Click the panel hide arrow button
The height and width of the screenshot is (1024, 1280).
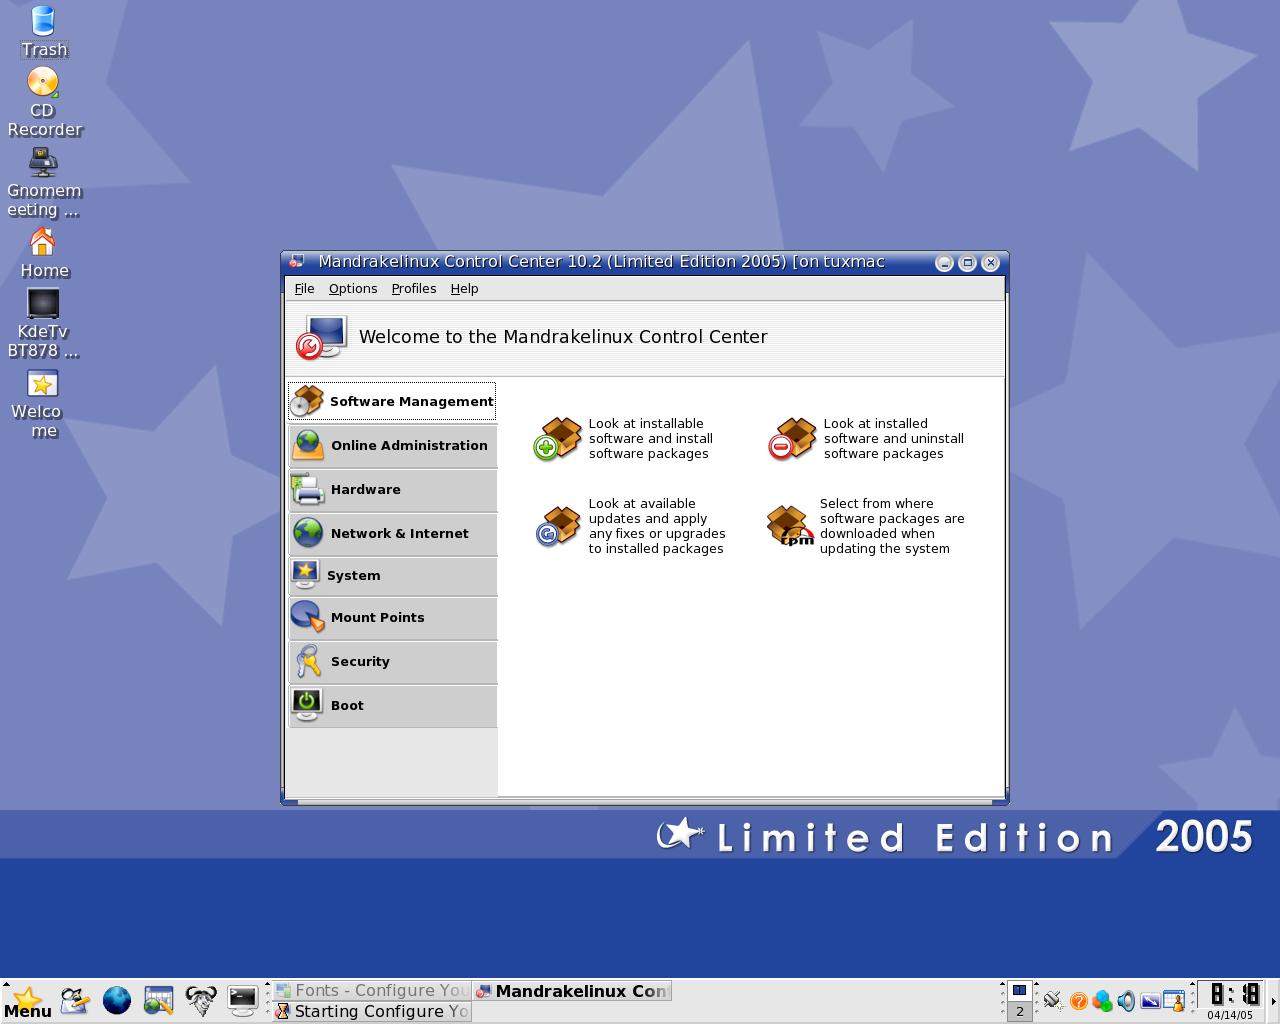tap(1273, 1001)
